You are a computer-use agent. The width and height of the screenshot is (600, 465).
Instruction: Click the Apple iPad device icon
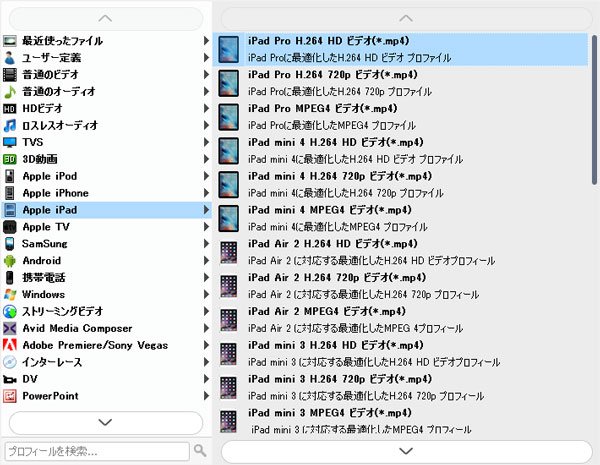click(10, 210)
